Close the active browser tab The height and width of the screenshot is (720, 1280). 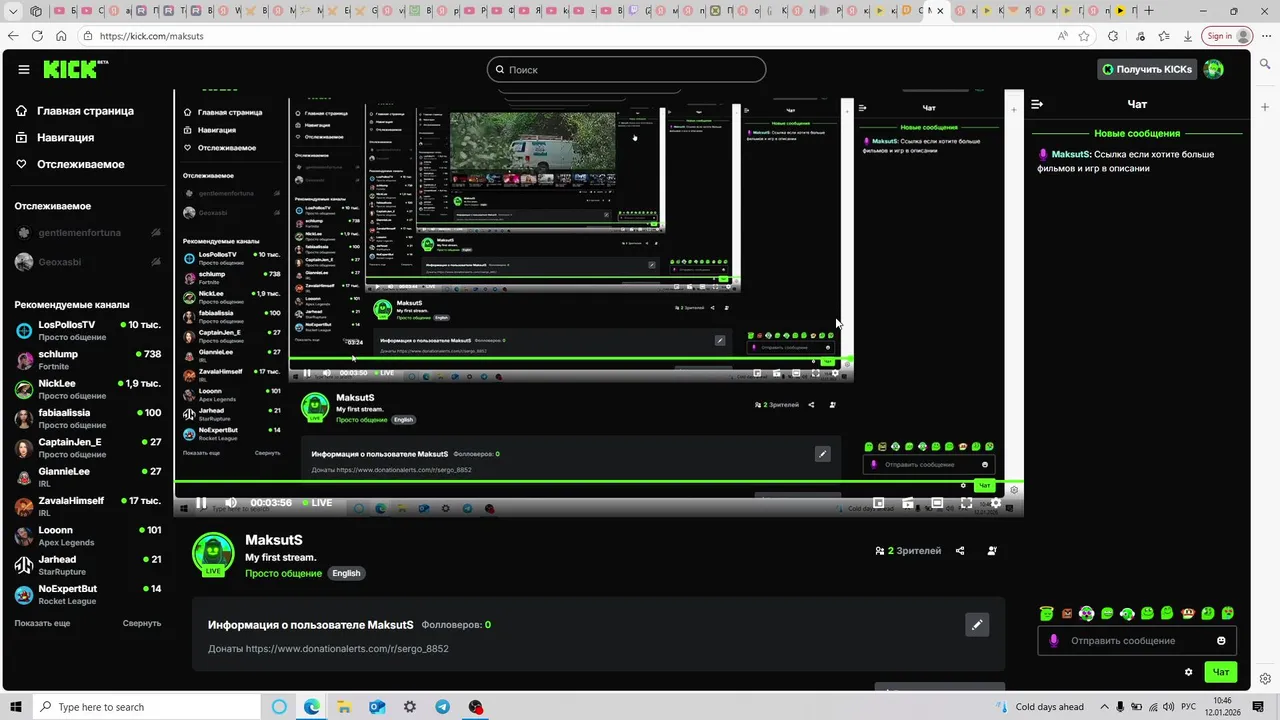click(x=940, y=11)
